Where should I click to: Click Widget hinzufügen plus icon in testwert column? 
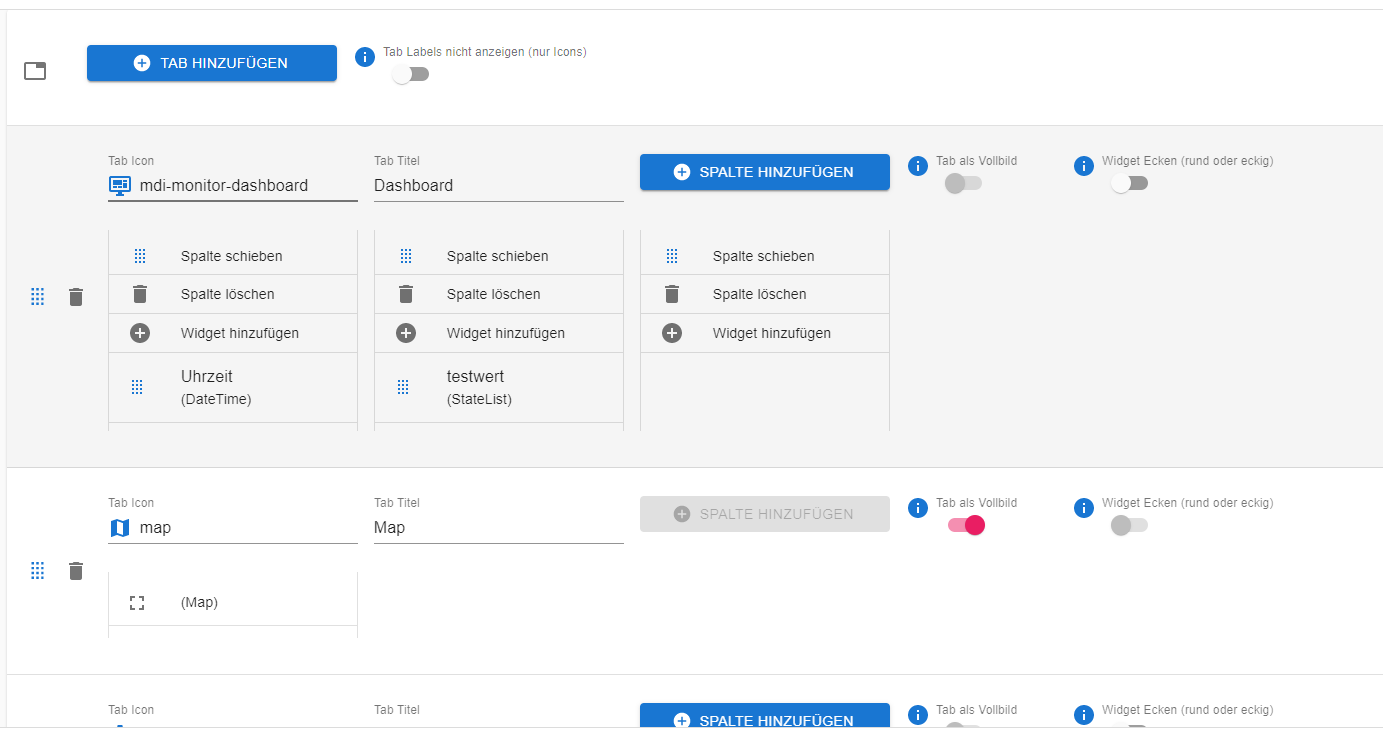406,333
